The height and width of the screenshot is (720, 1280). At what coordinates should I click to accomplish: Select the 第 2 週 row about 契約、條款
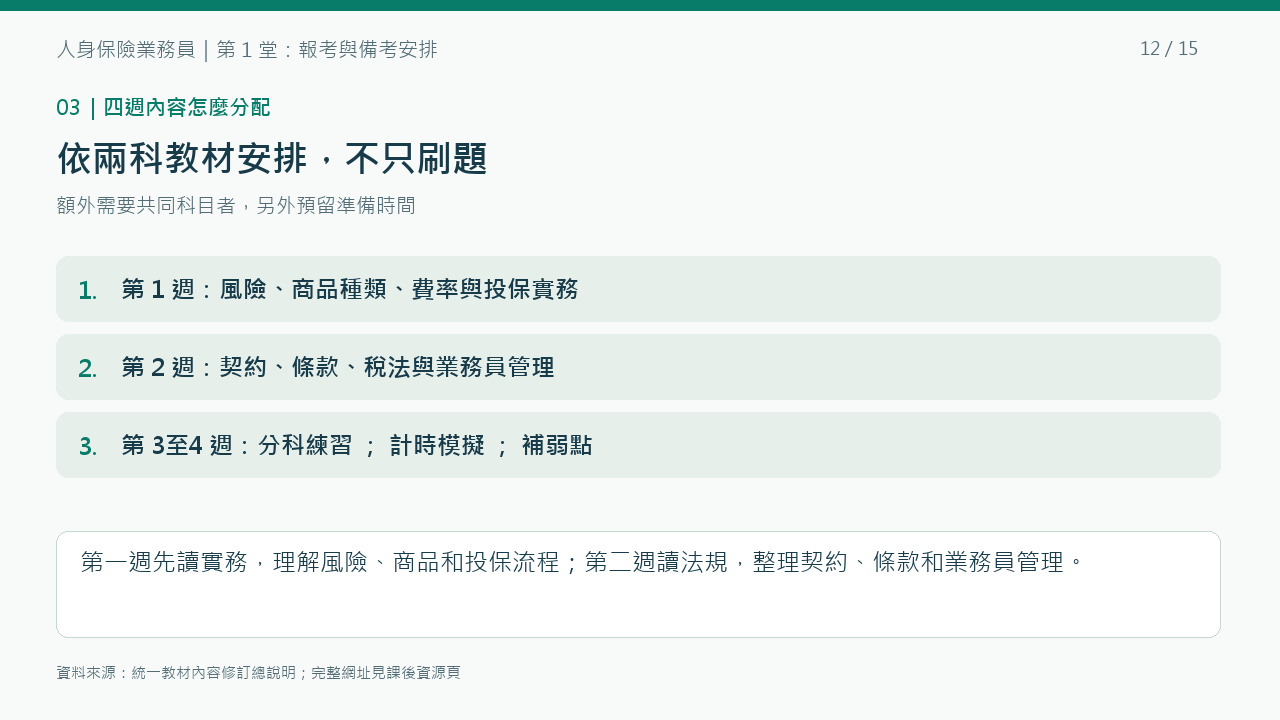click(638, 367)
